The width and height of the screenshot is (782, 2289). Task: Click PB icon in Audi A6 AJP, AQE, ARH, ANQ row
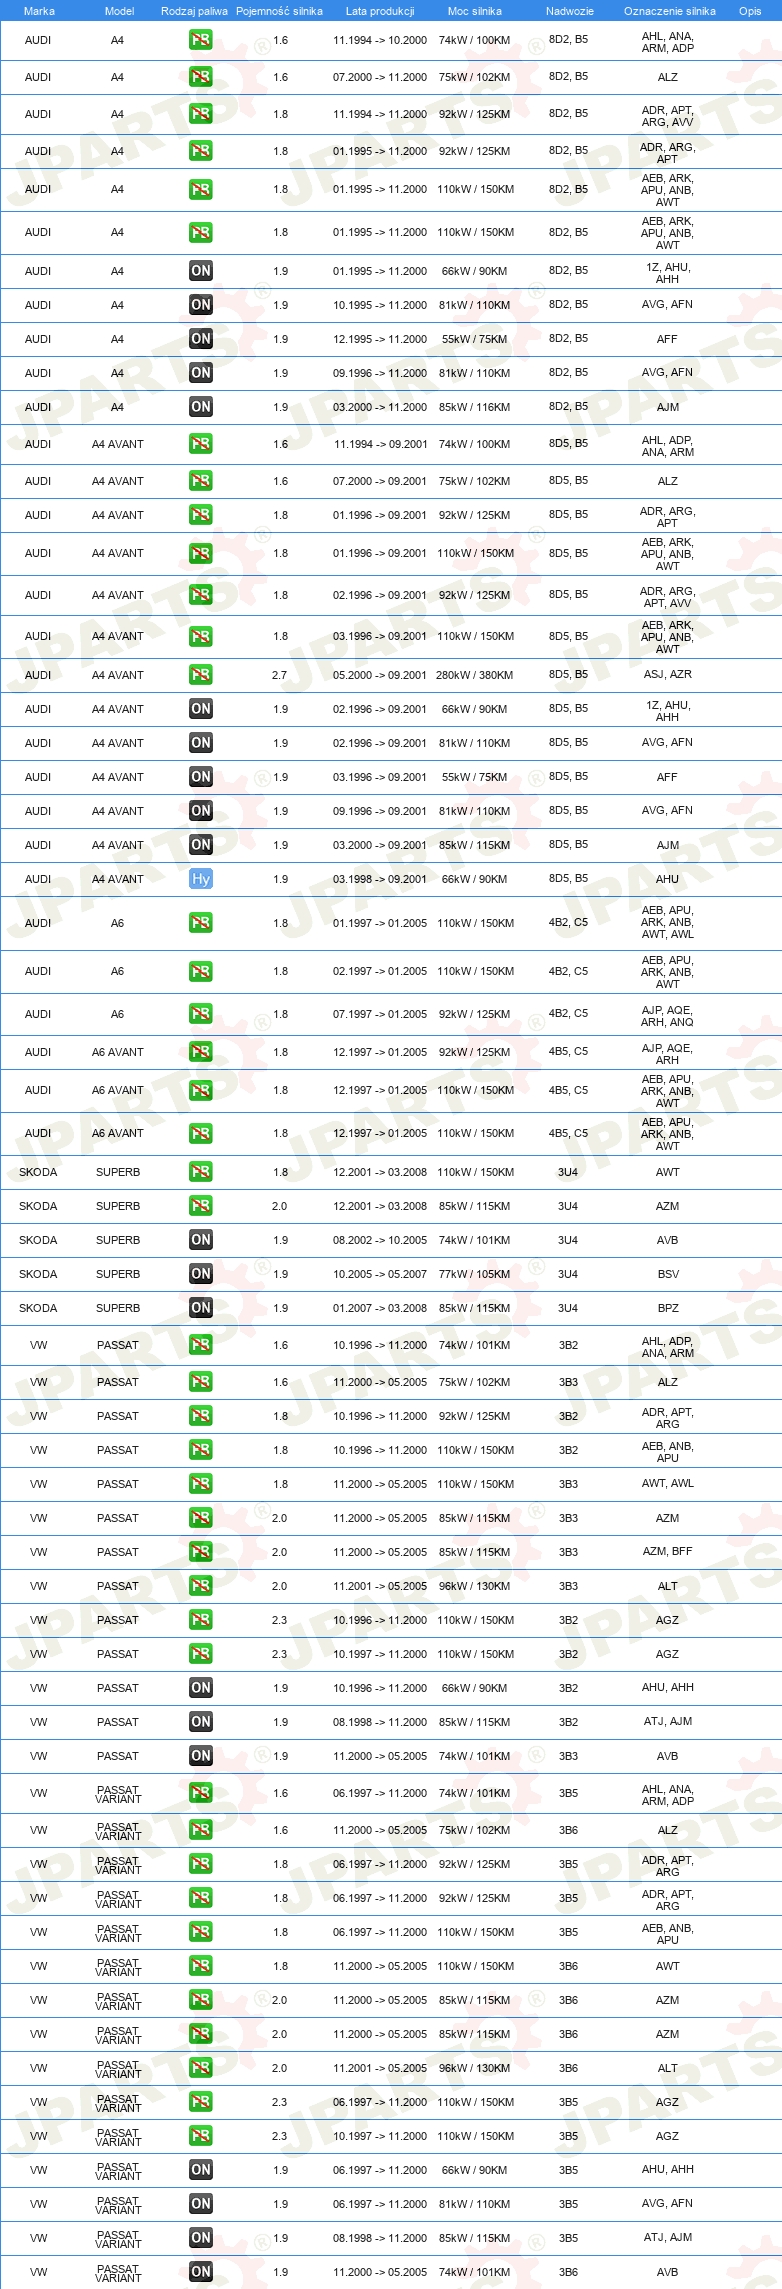tap(201, 1014)
